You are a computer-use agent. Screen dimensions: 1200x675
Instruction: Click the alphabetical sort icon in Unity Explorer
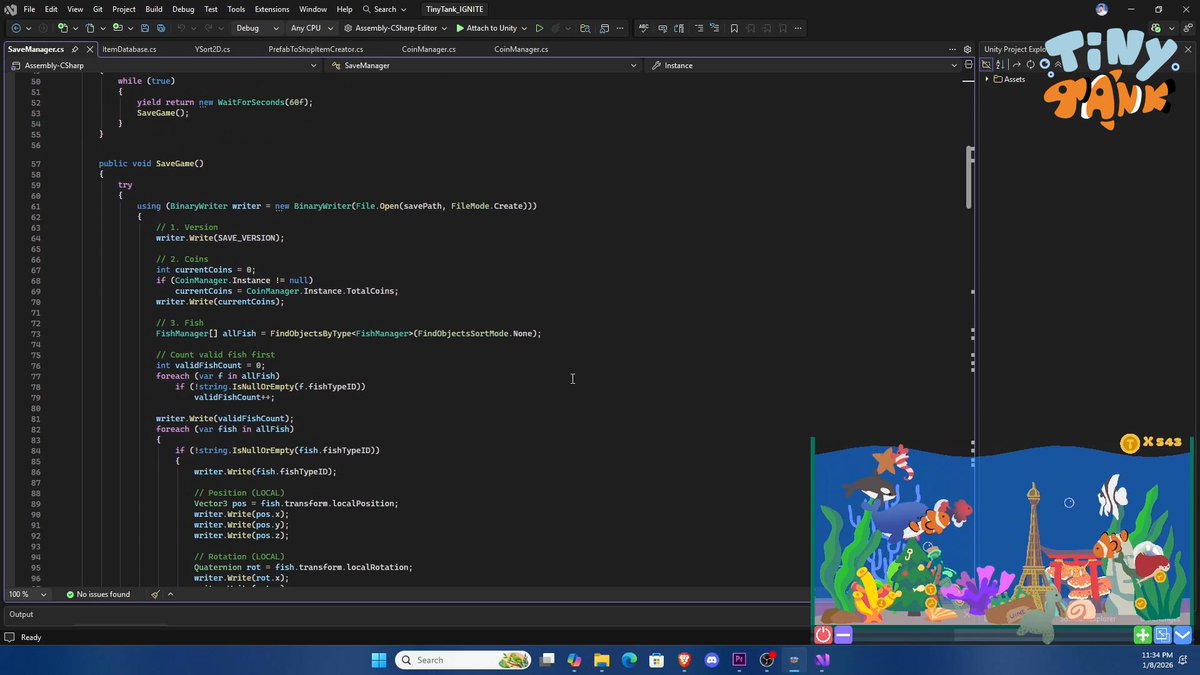click(1000, 65)
